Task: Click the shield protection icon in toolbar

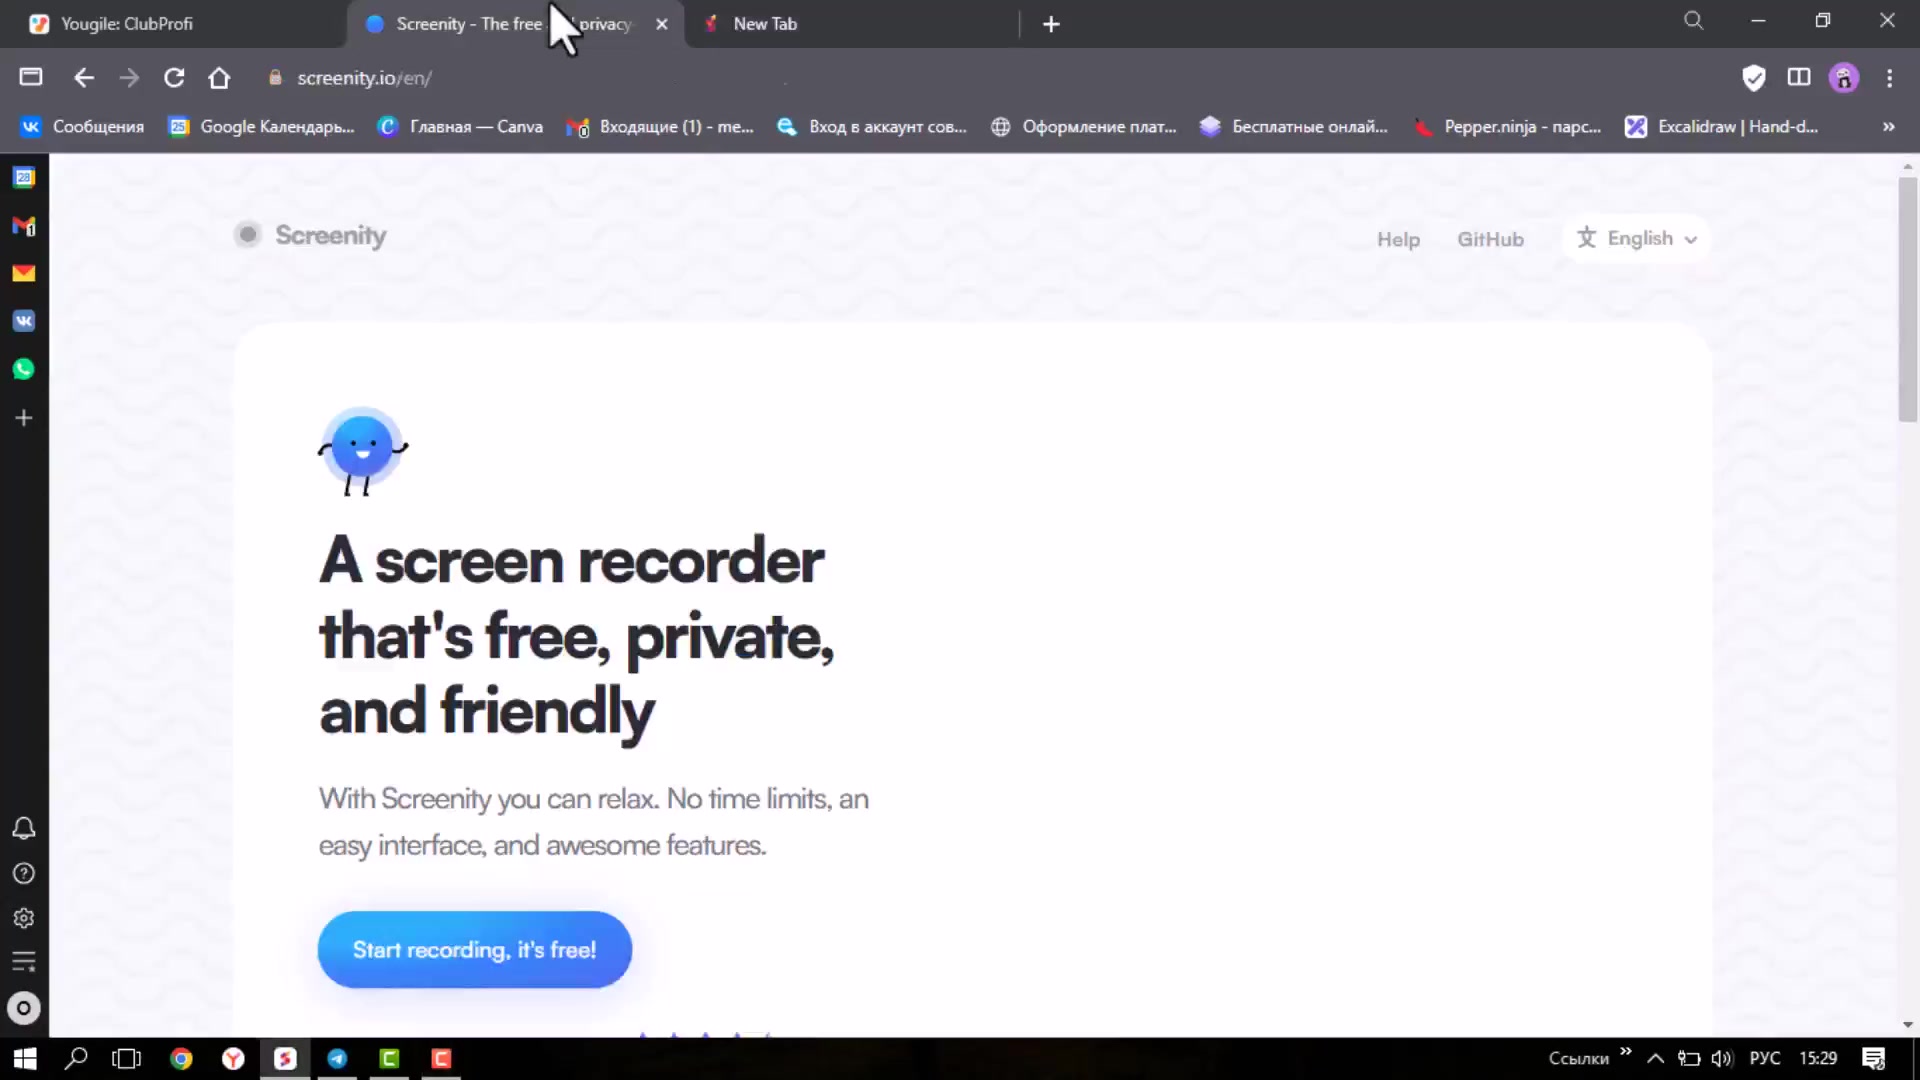Action: point(1753,78)
